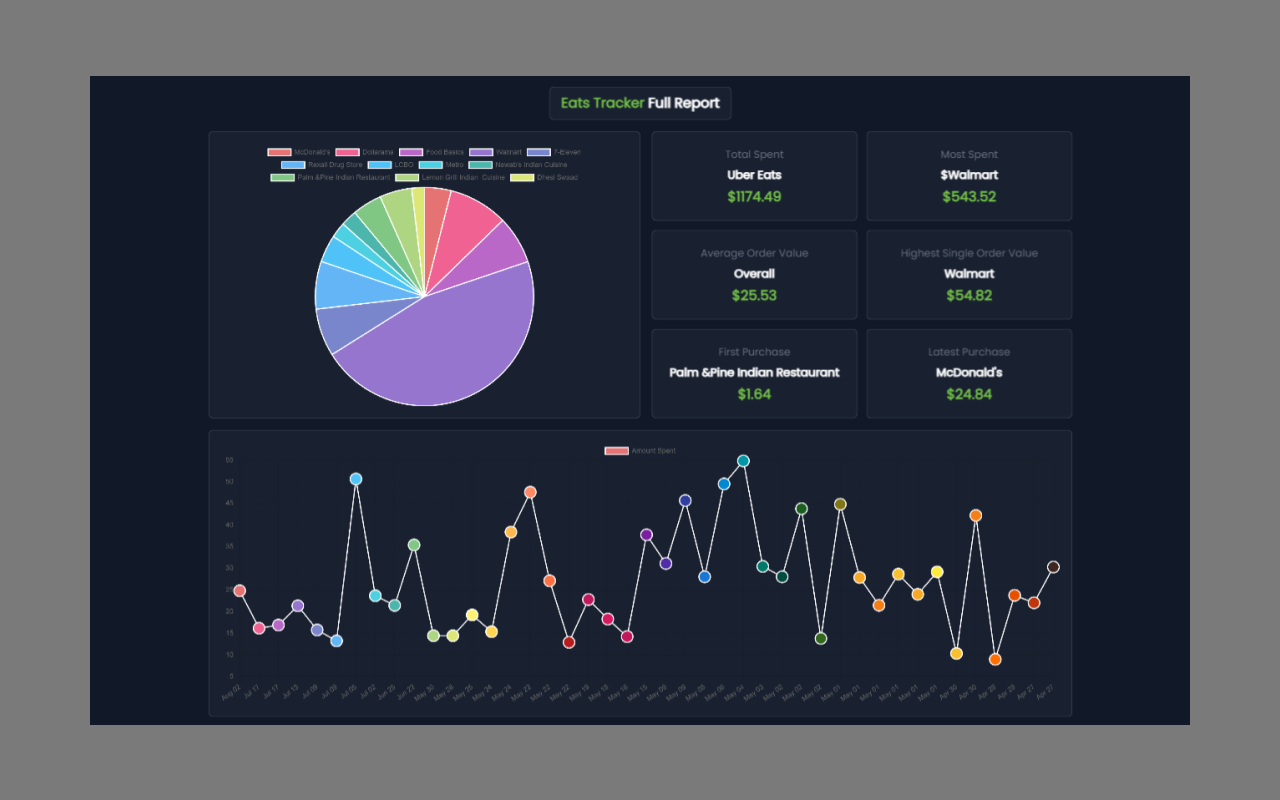Click the Average Order Value card
1280x800 pixels.
(754, 274)
